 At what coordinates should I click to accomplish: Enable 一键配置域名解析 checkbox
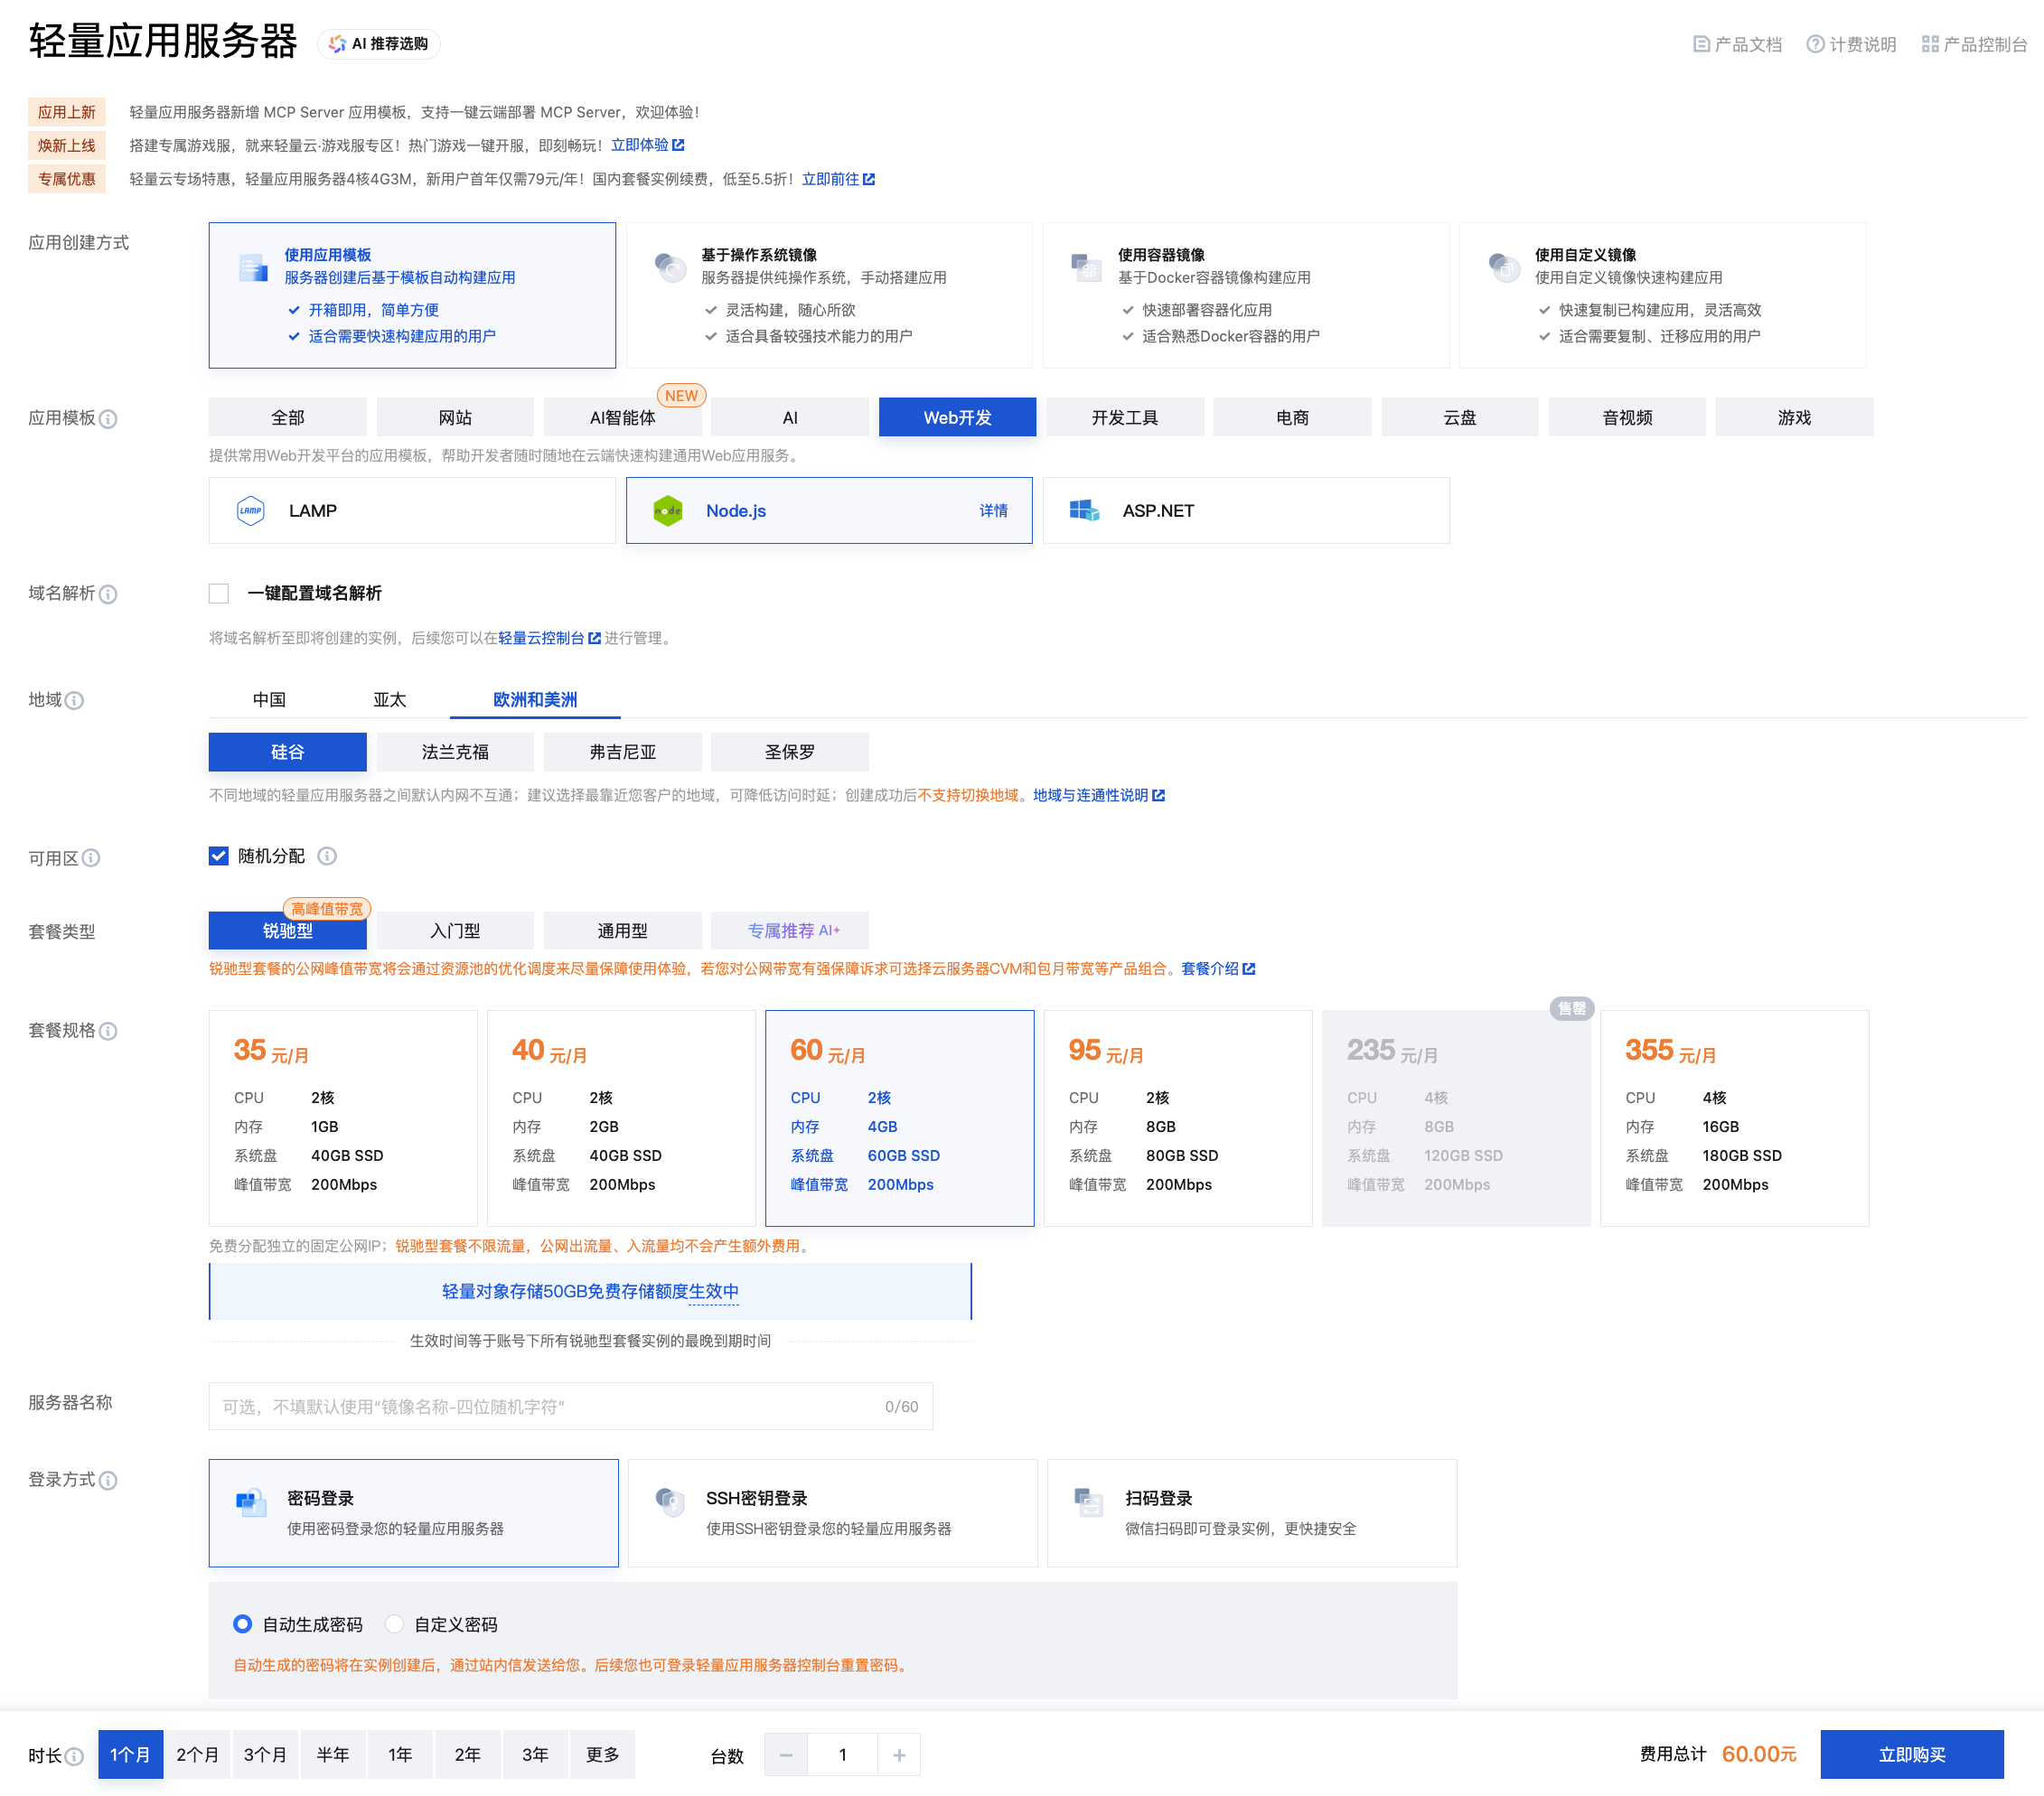pyautogui.click(x=219, y=594)
